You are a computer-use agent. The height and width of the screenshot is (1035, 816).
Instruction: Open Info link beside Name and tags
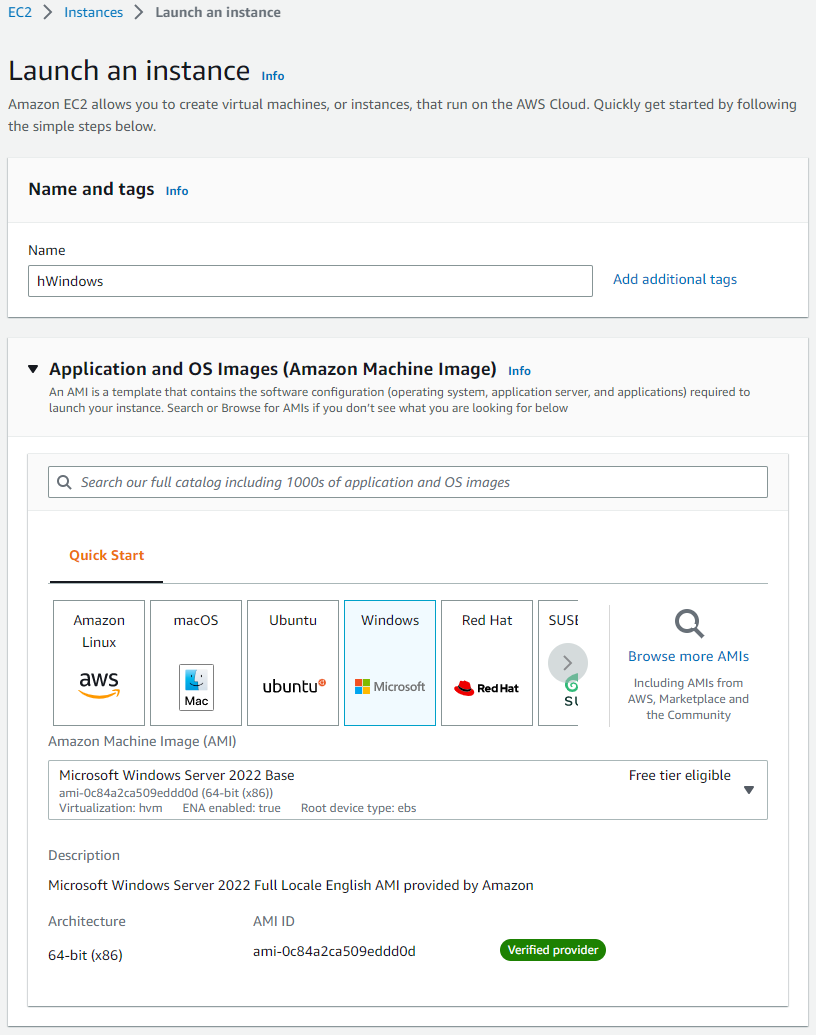coord(177,191)
